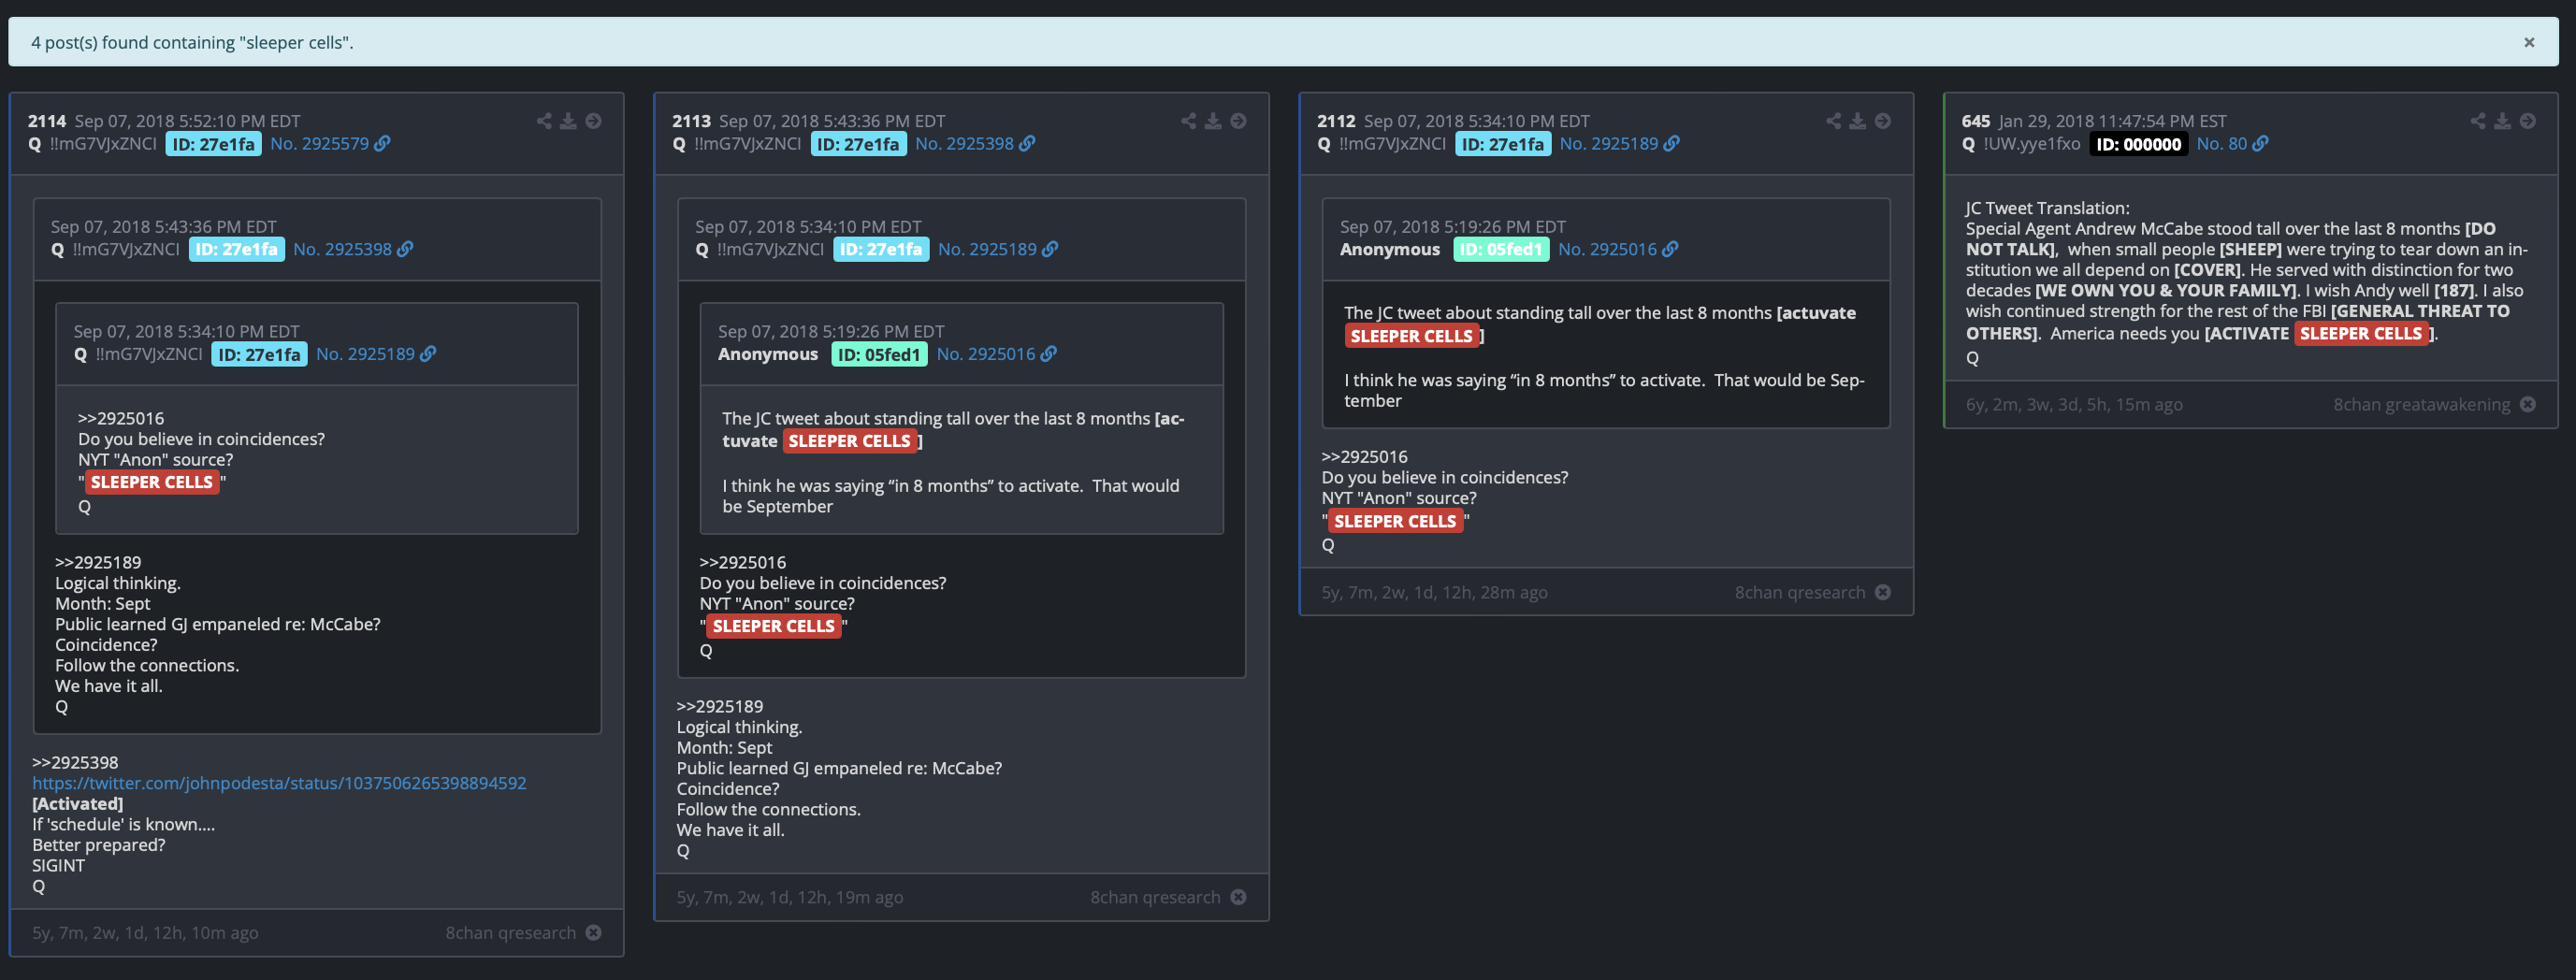Image resolution: width=2576 pixels, height=980 pixels.
Task: Click highlighted SLEEPER CELLS tag in post 645
Action: (x=2361, y=333)
